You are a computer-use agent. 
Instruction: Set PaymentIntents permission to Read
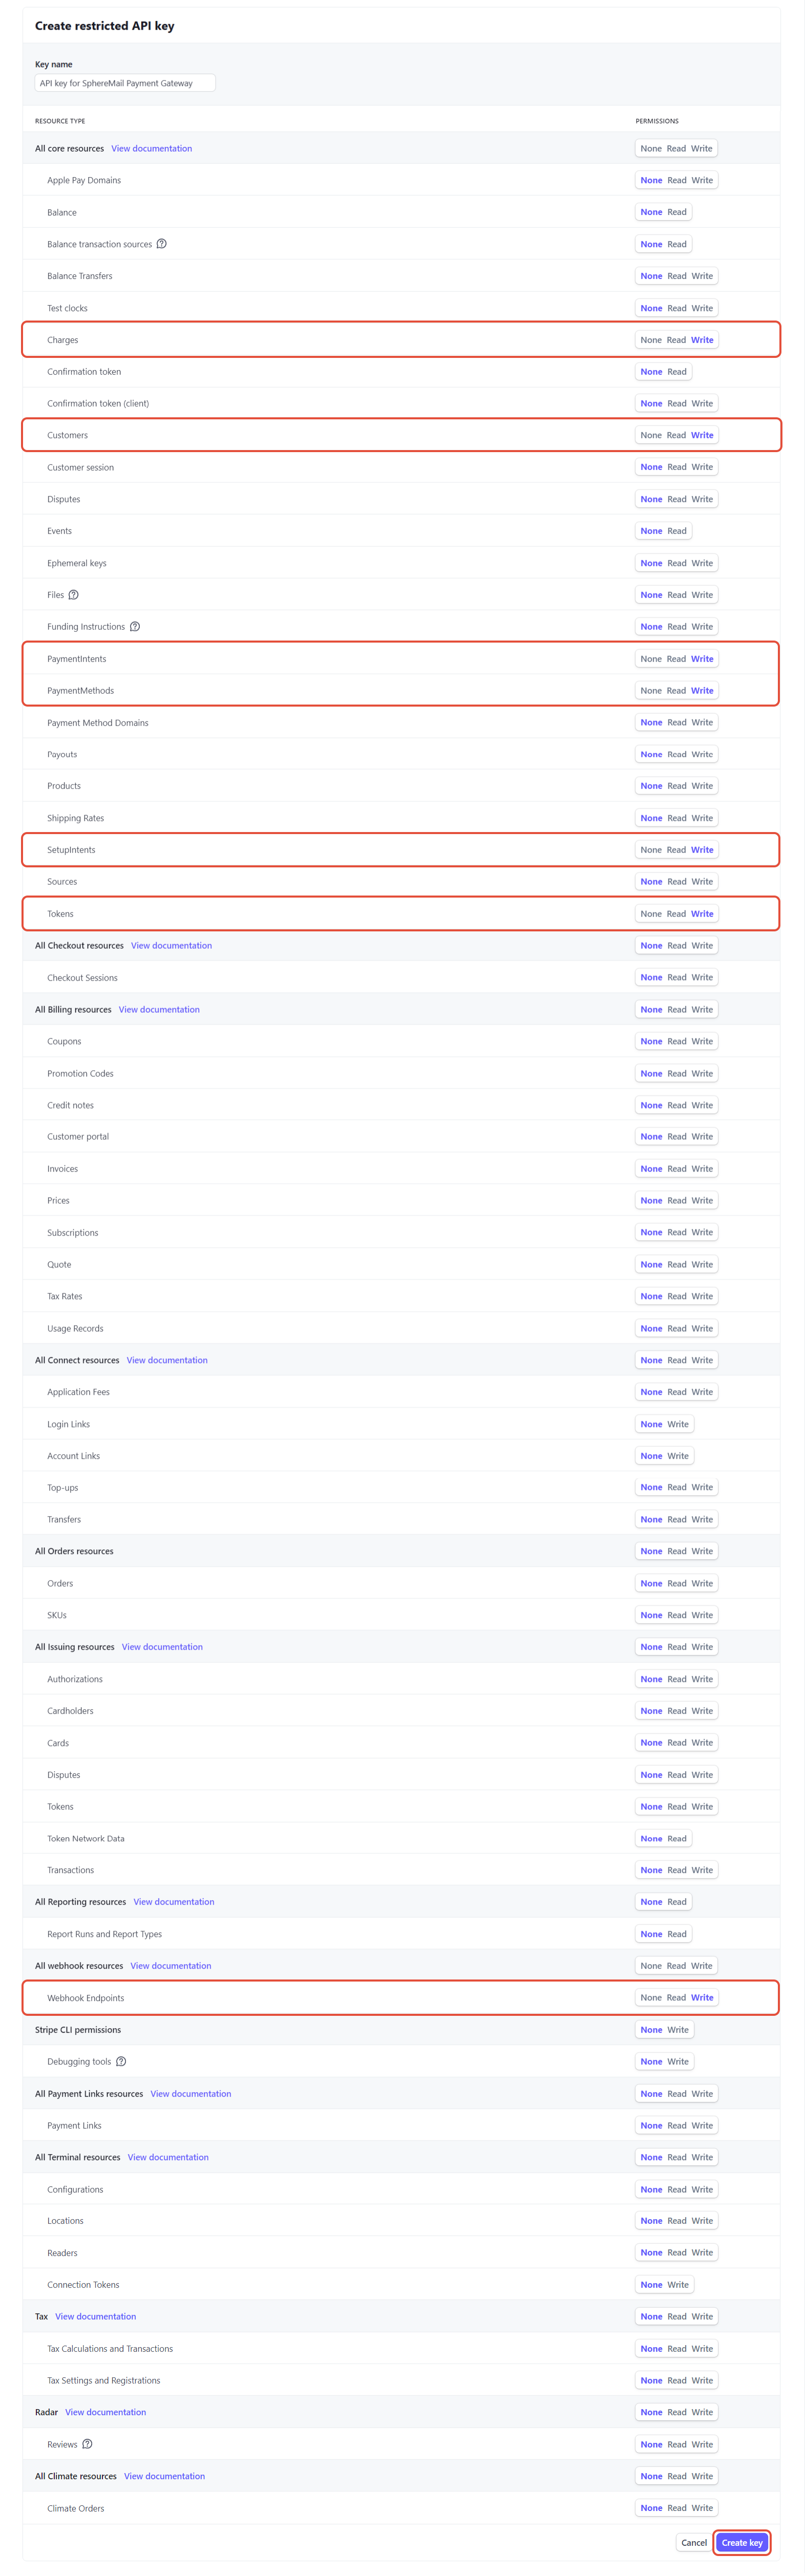677,659
